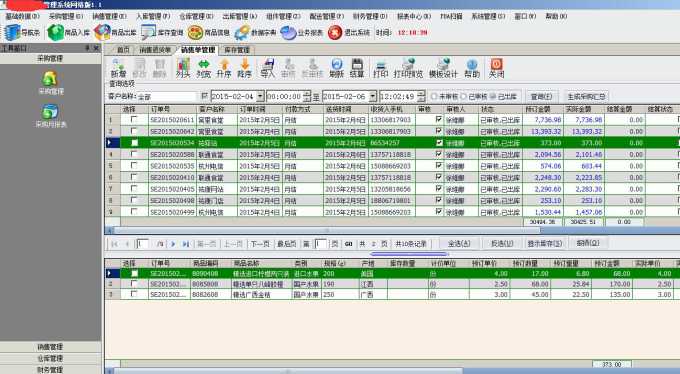
Task: Open the 库存查询 inventory query icon
Action: click(162, 33)
